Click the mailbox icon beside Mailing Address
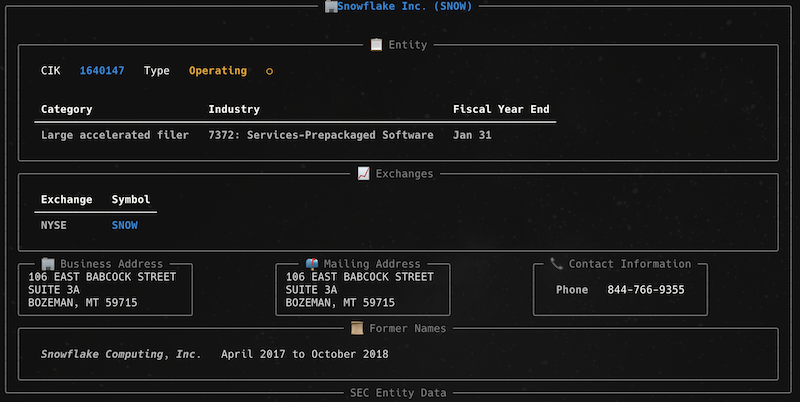 click(312, 264)
